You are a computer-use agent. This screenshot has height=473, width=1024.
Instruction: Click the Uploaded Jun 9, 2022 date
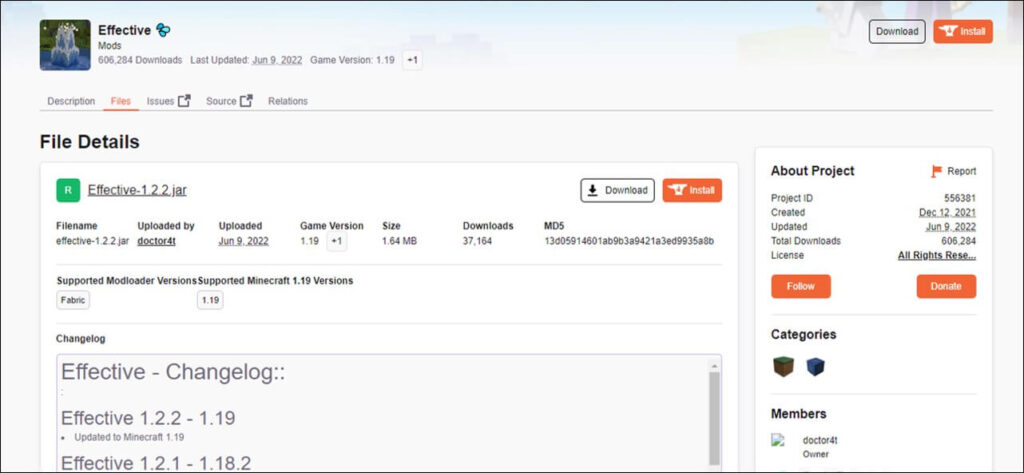pos(244,241)
